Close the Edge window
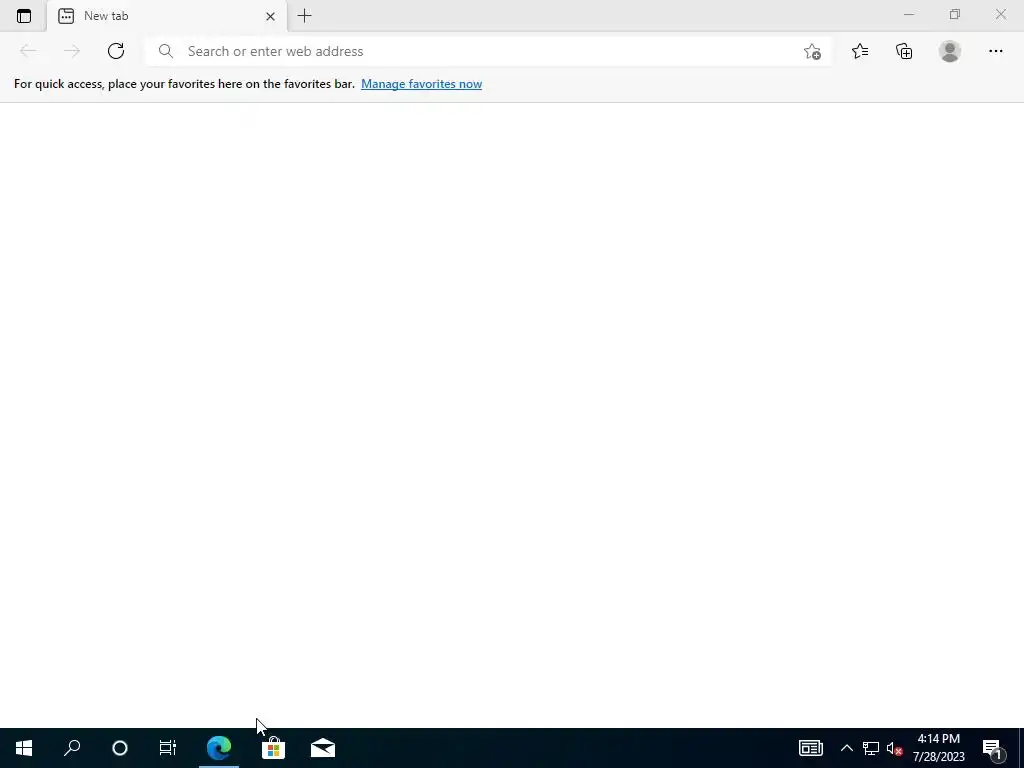 (x=1000, y=14)
